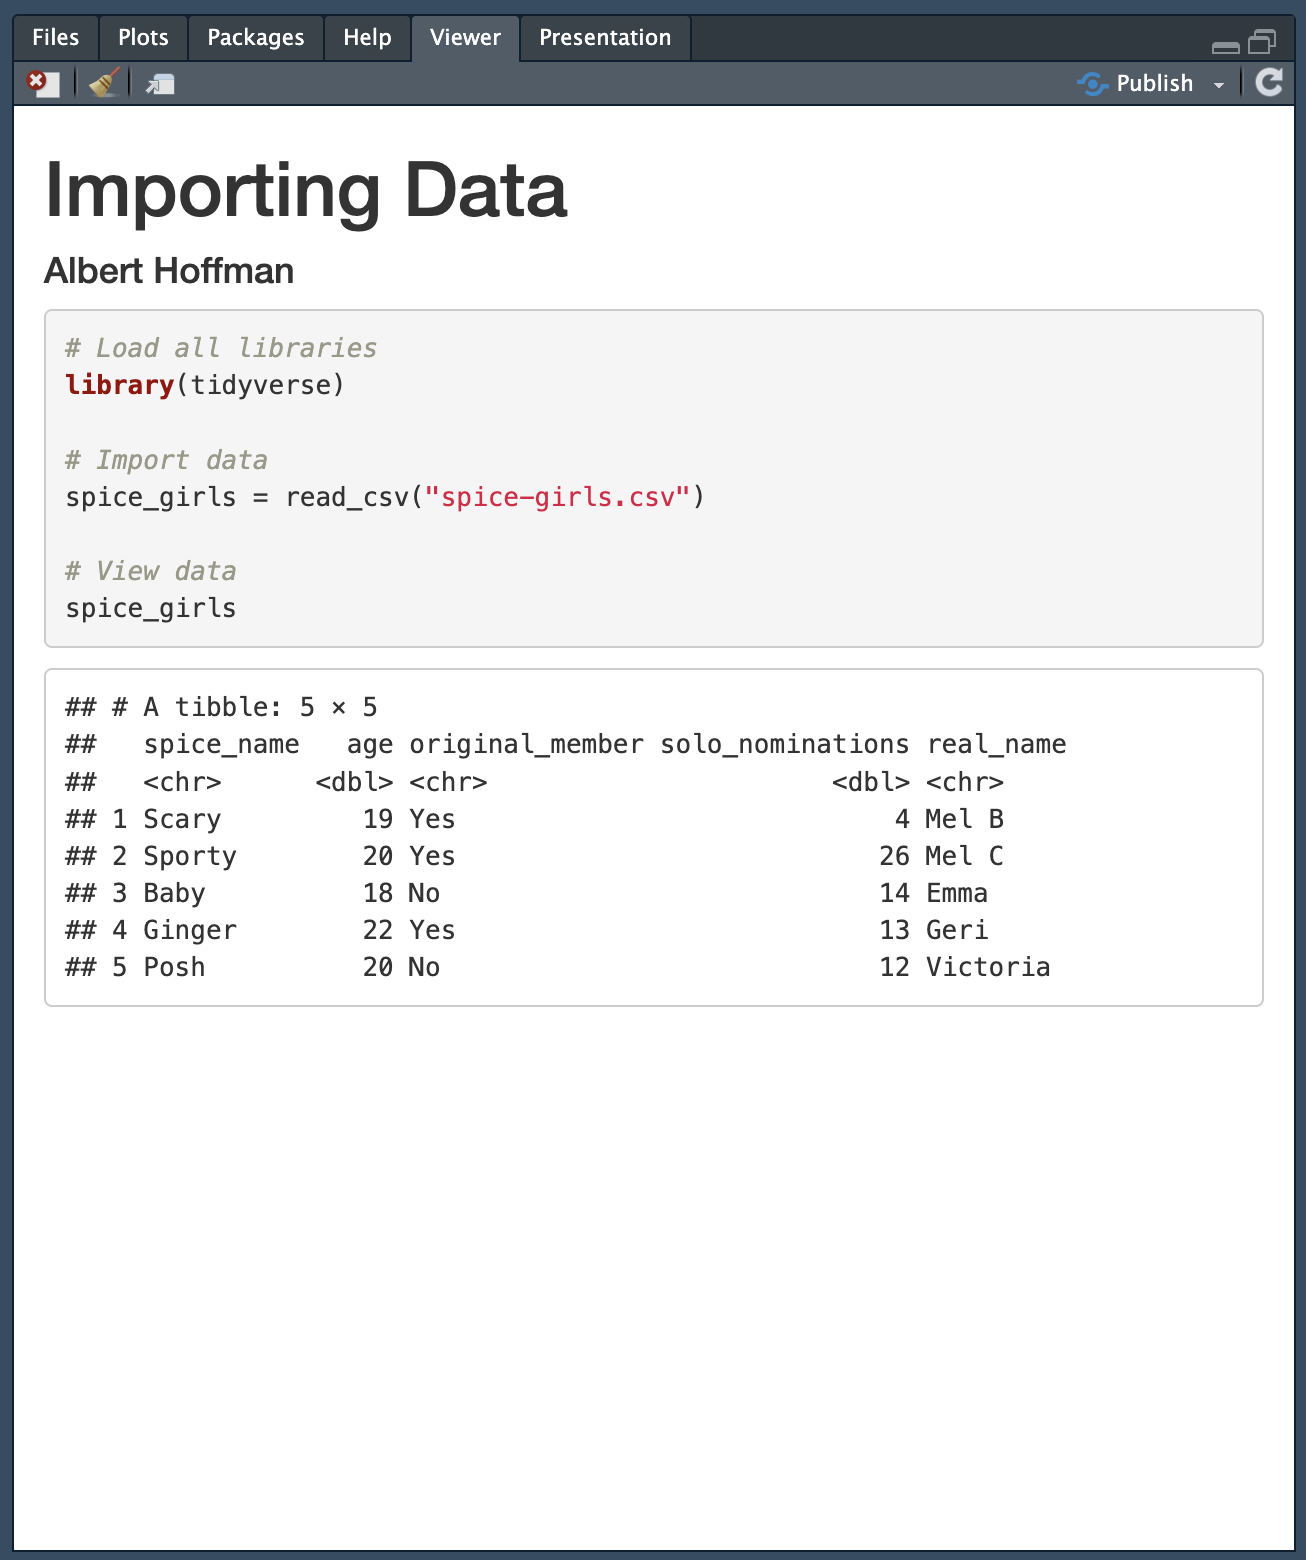Click the "spice-girls.csv" string in code
1306x1560 pixels.
click(557, 497)
